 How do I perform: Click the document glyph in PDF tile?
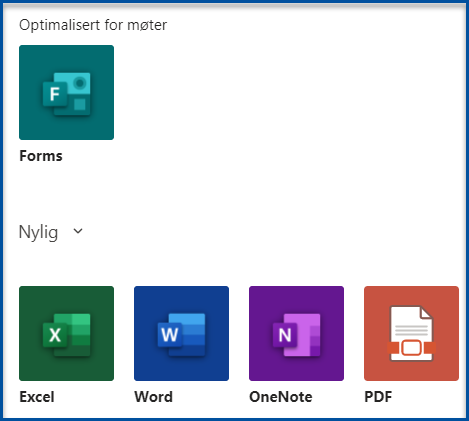411,333
